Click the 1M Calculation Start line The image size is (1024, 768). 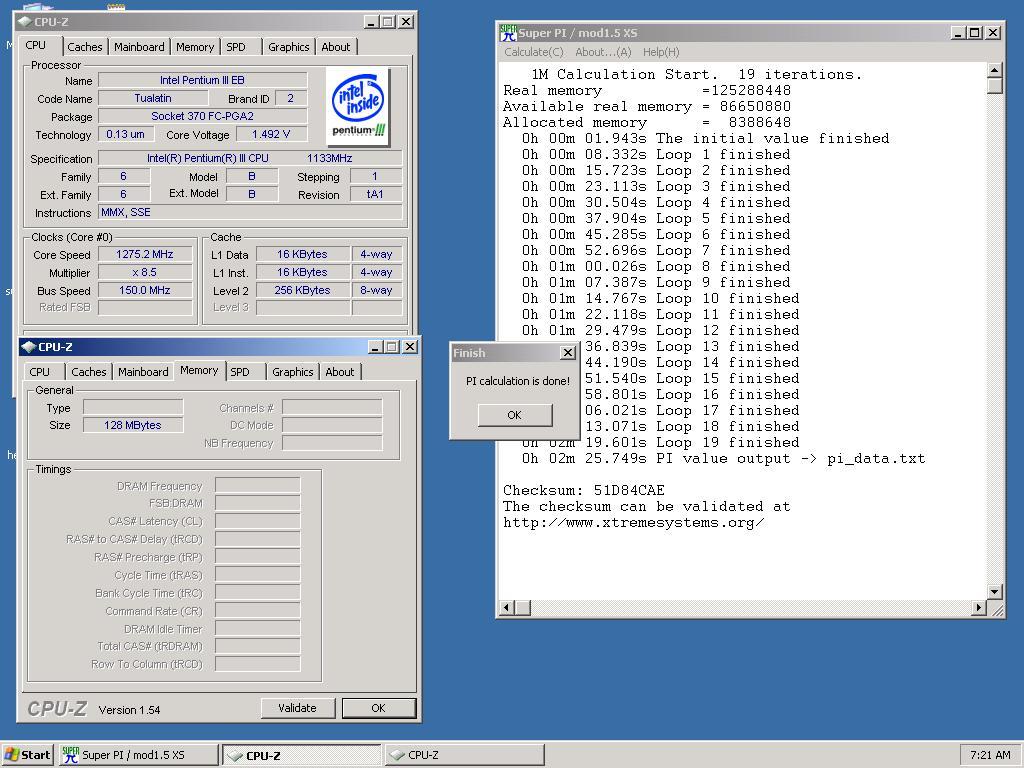point(696,74)
